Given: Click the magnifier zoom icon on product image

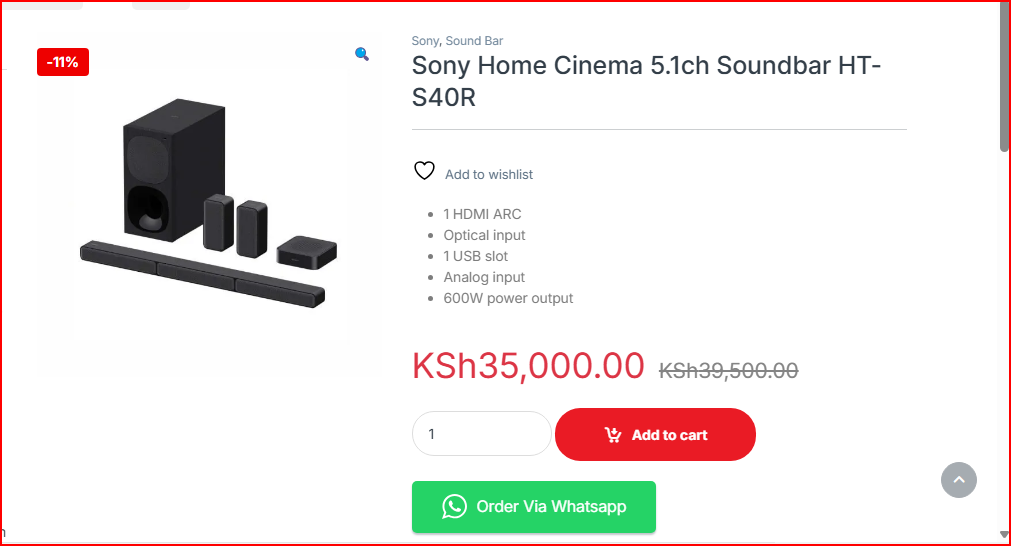Looking at the screenshot, I should click(362, 54).
